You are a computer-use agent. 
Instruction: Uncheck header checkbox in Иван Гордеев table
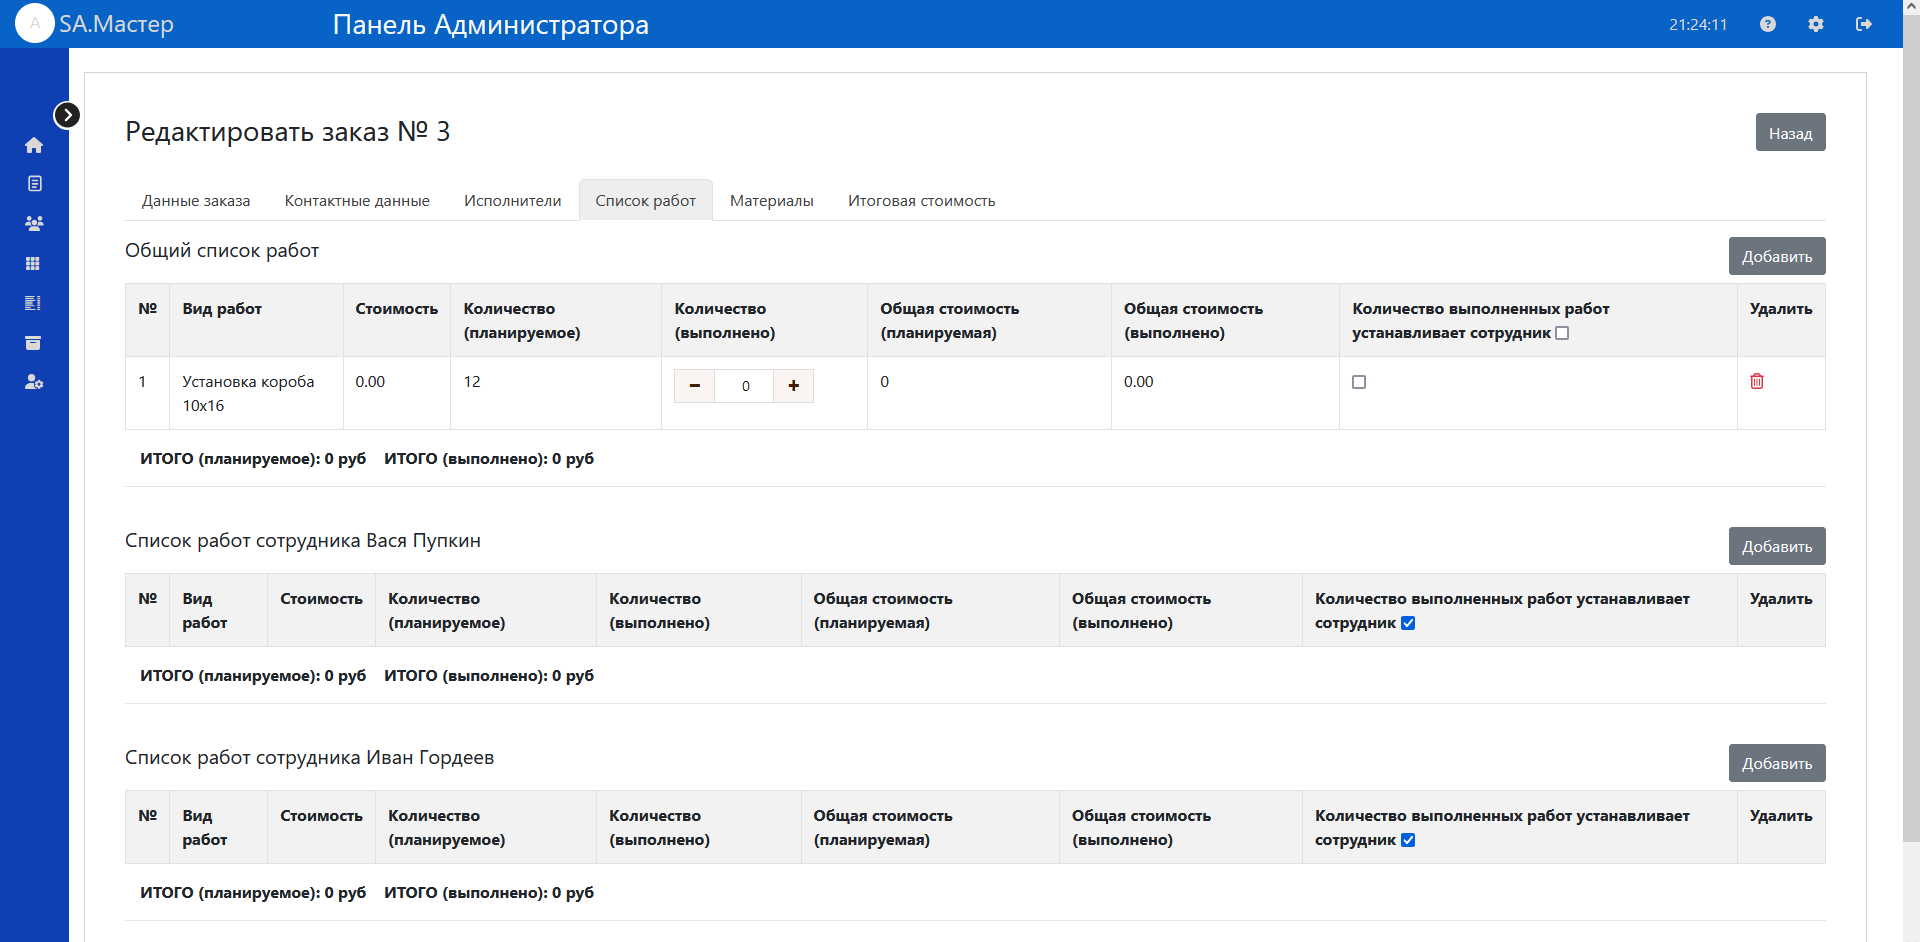point(1408,840)
